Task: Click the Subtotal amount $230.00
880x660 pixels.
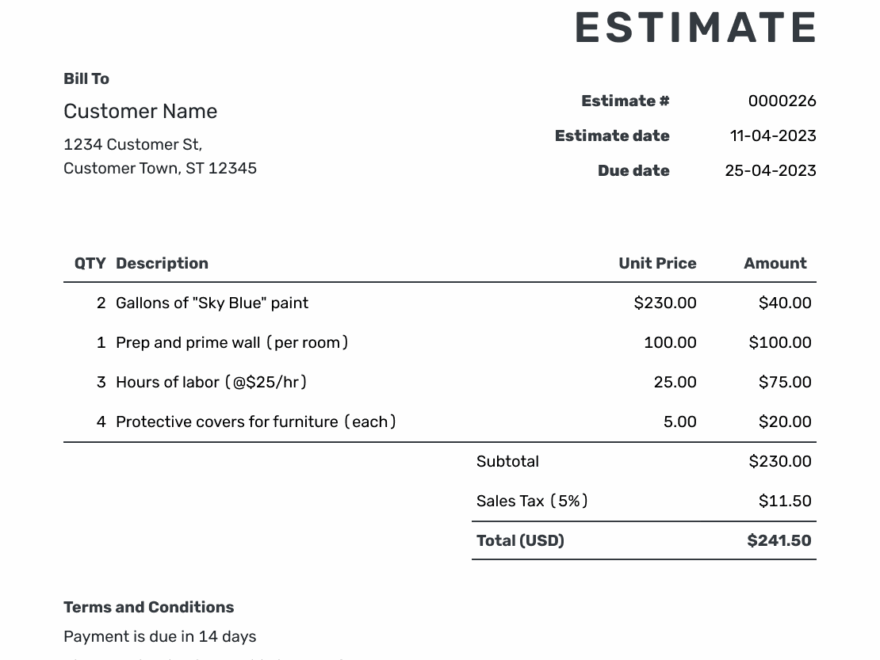Action: (x=780, y=462)
